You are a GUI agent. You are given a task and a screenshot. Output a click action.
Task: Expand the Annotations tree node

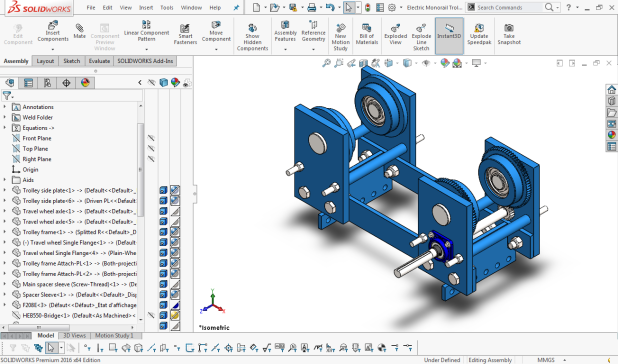[5, 107]
